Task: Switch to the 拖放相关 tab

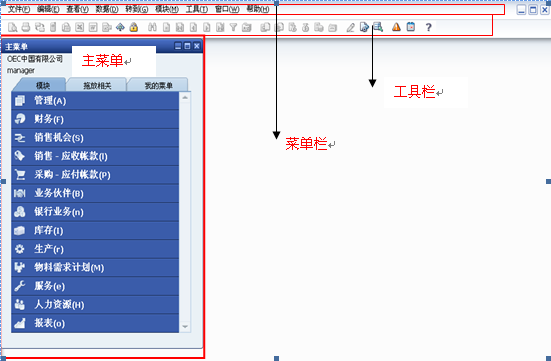Action: 97,85
